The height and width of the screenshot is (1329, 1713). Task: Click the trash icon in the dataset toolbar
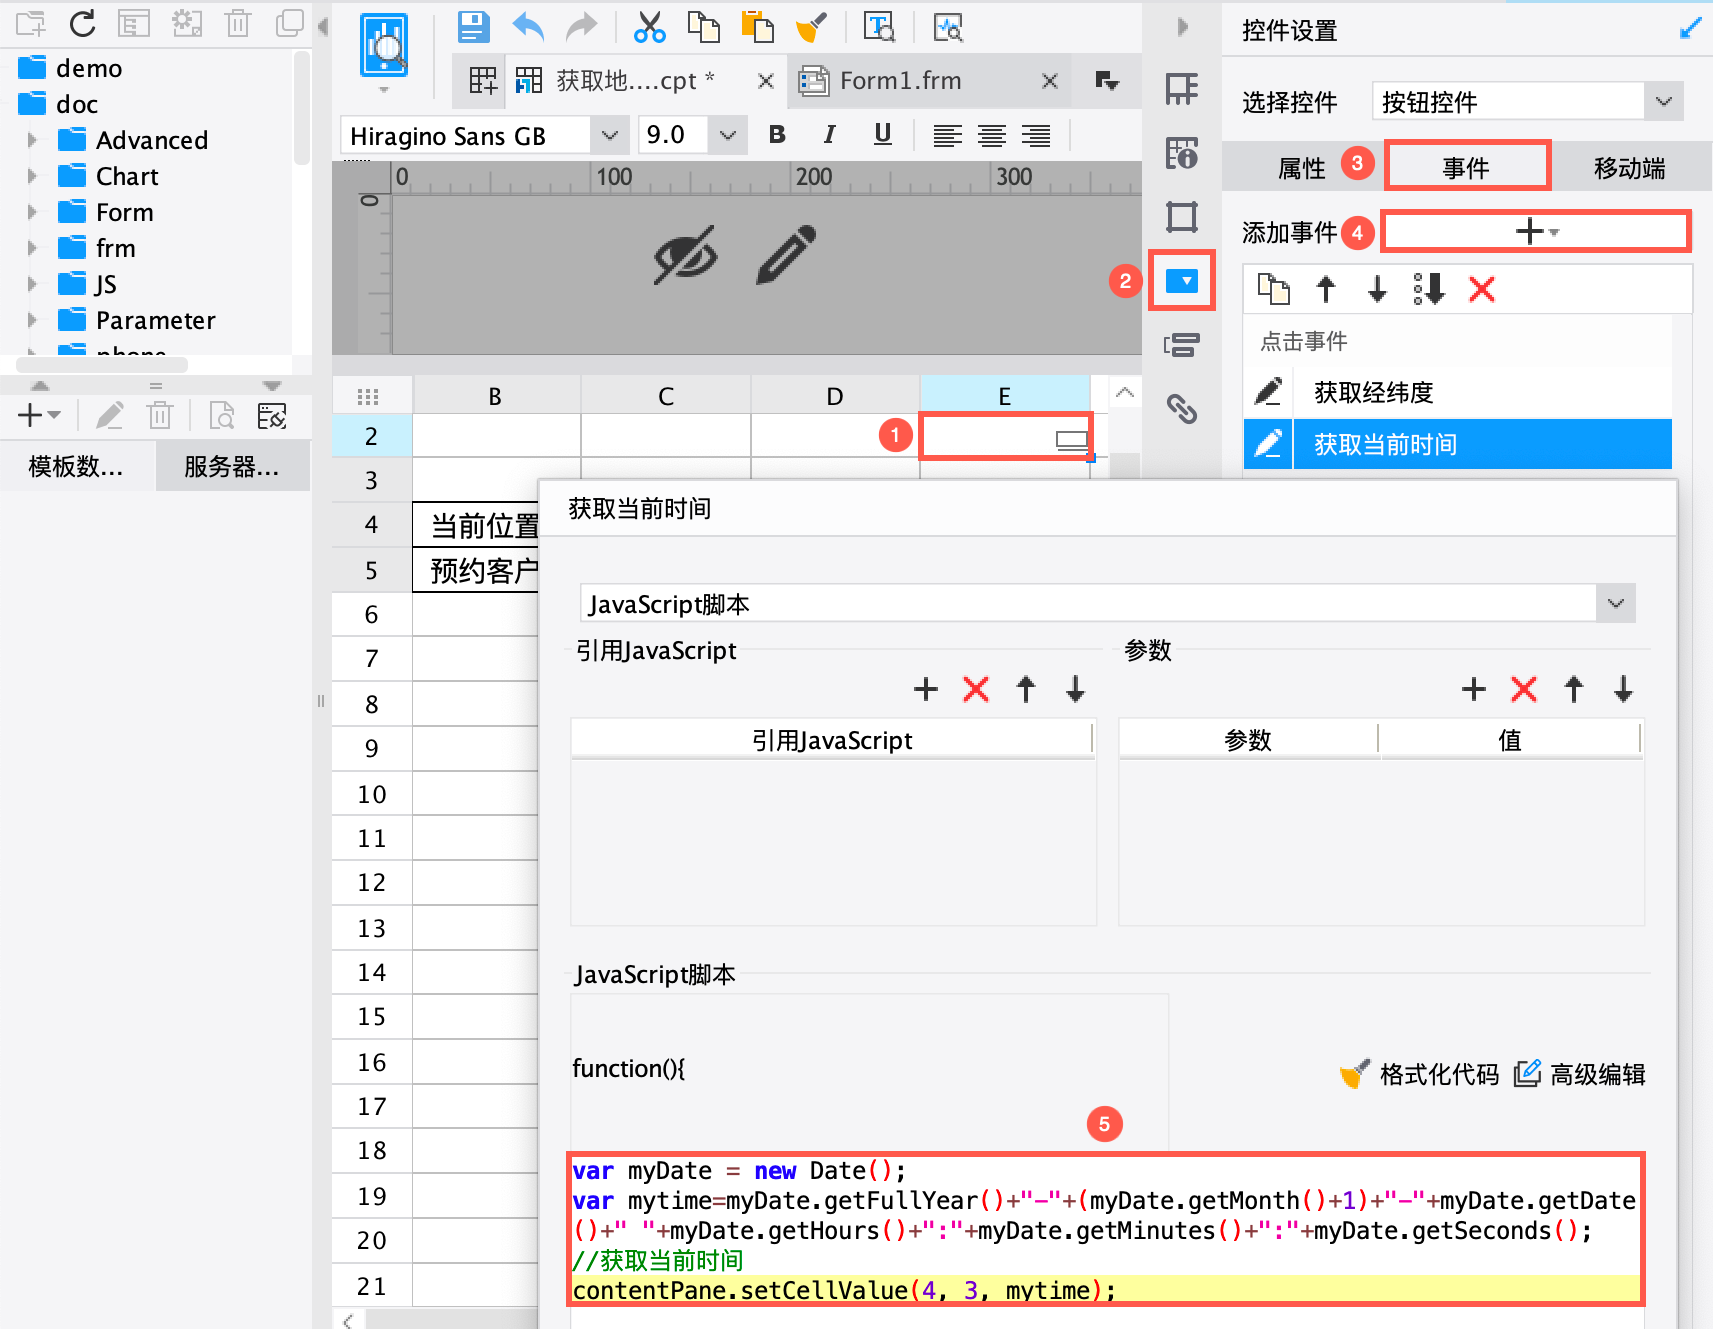160,415
